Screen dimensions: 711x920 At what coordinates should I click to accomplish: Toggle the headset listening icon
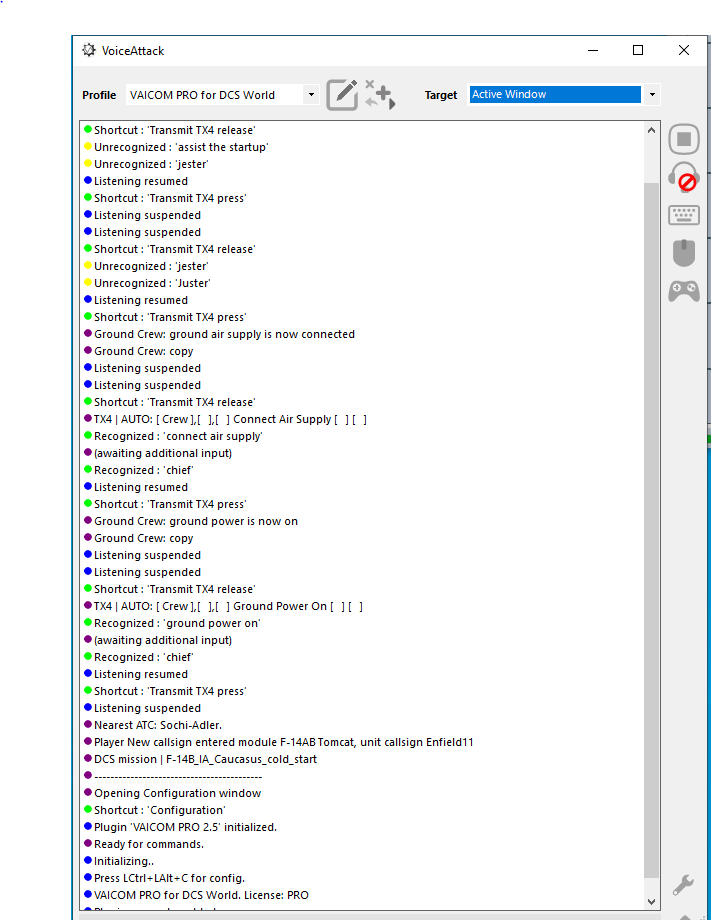point(683,177)
